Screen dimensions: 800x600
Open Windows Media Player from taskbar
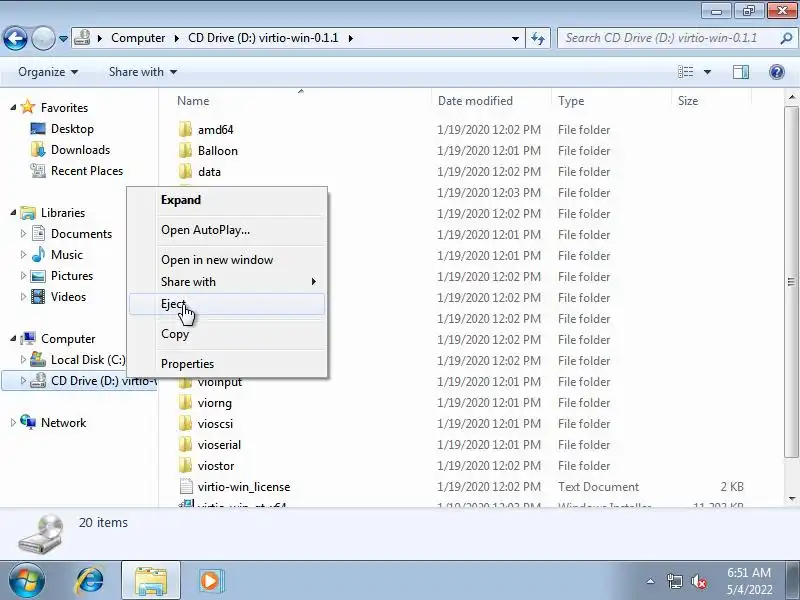point(210,581)
